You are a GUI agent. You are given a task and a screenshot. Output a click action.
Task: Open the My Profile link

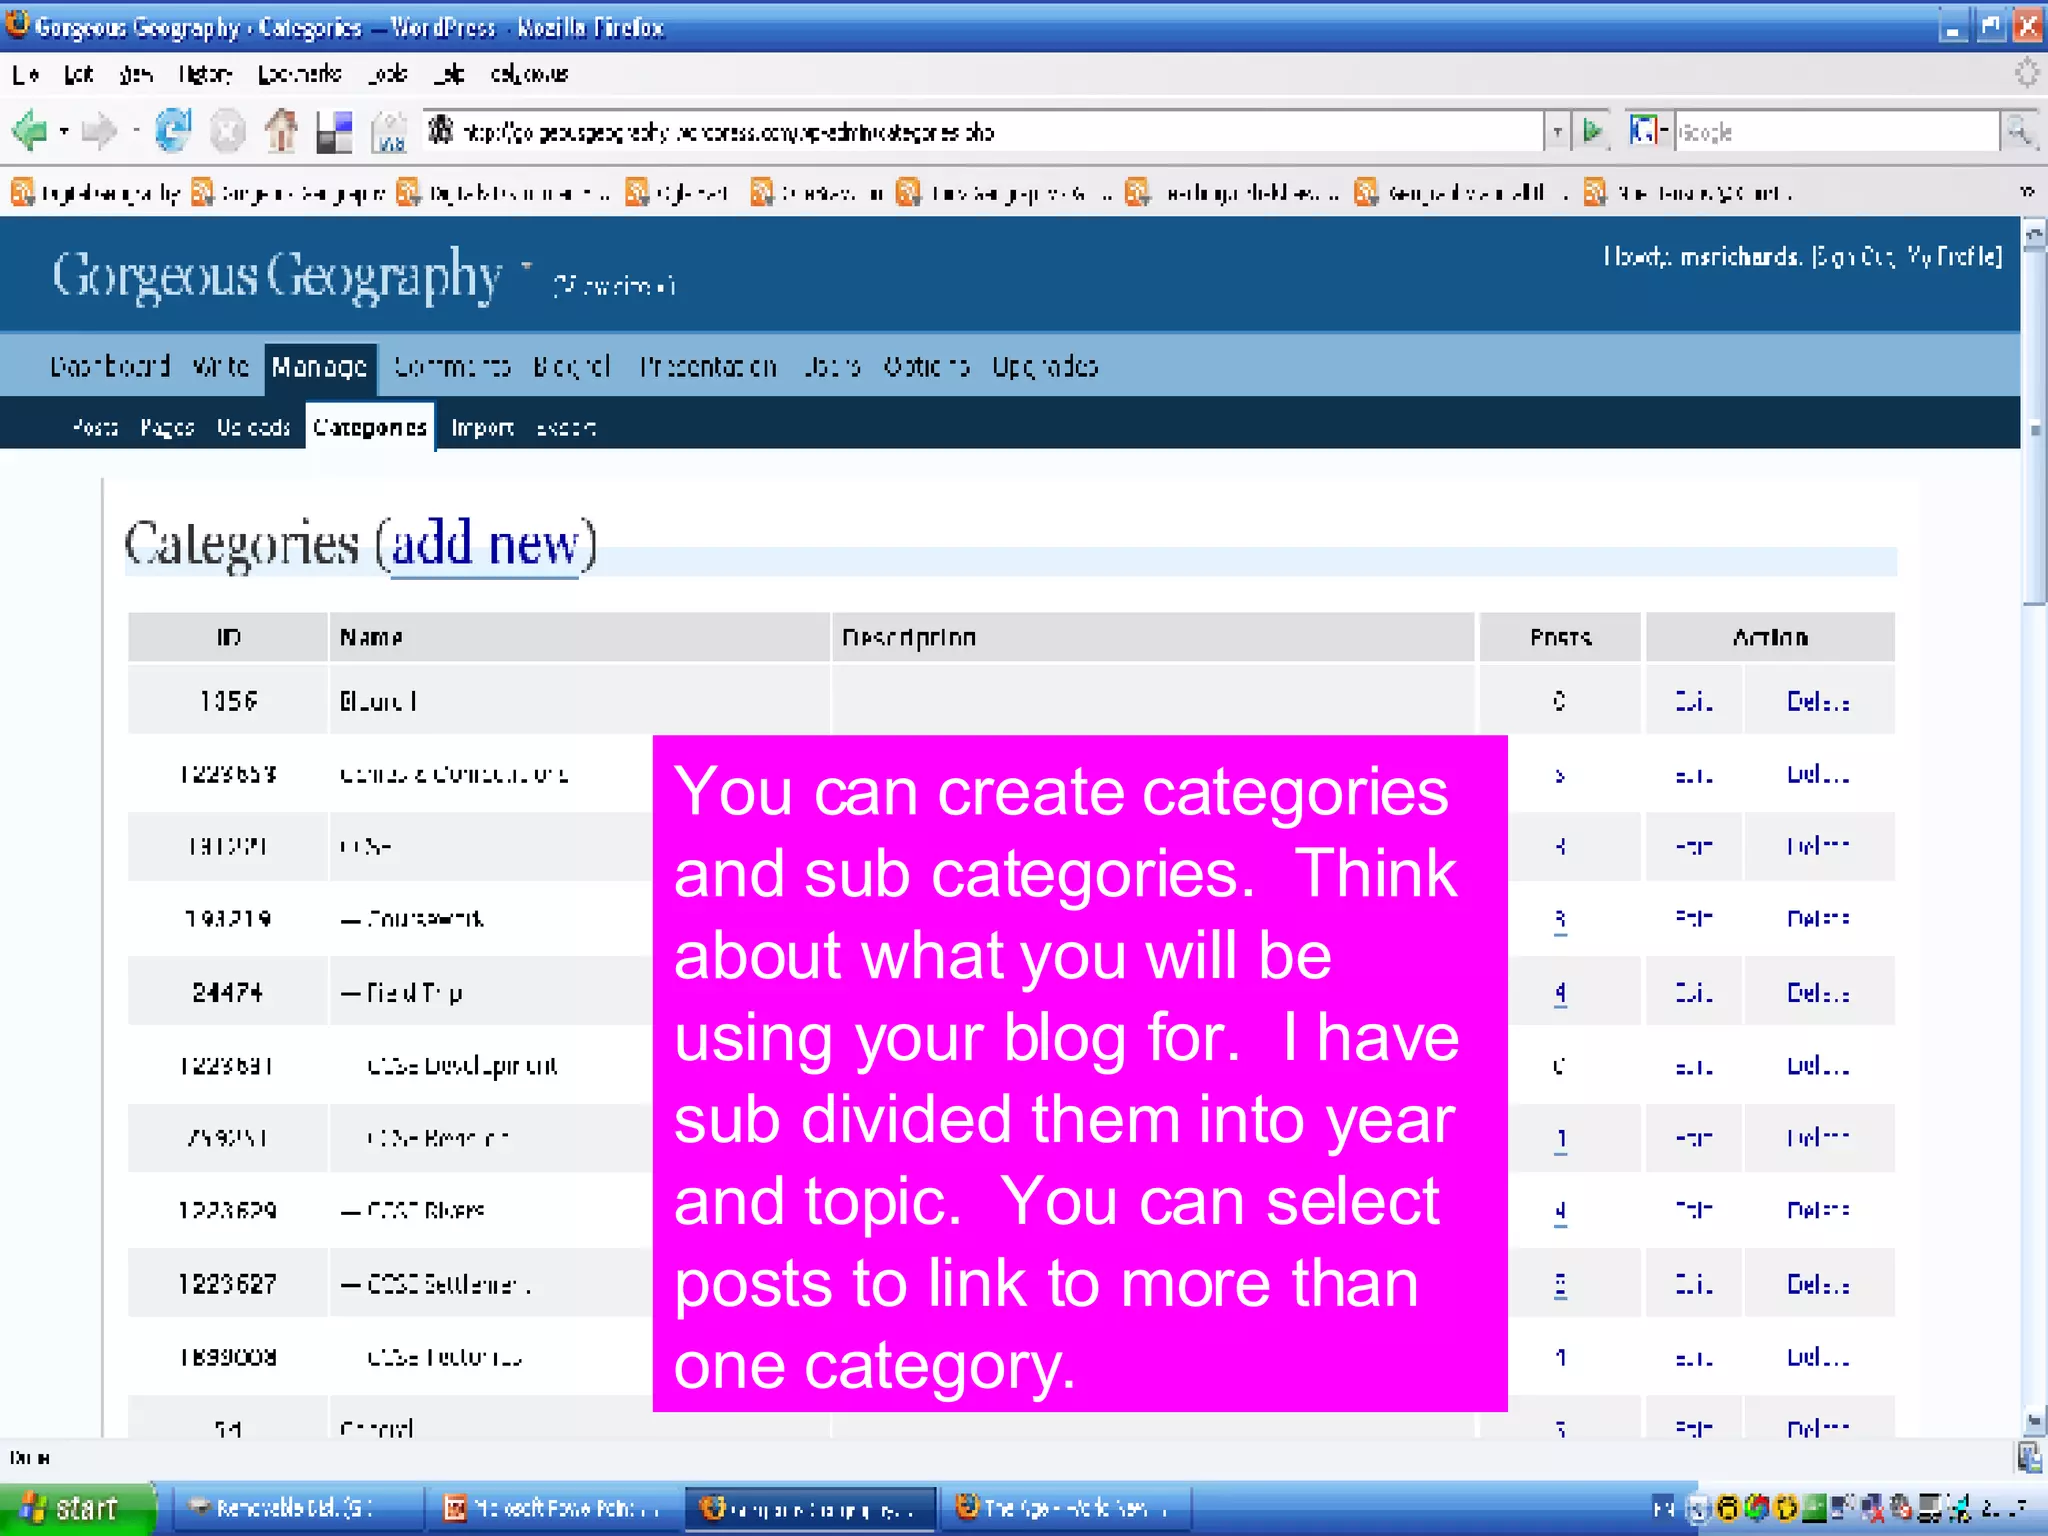(x=1953, y=257)
